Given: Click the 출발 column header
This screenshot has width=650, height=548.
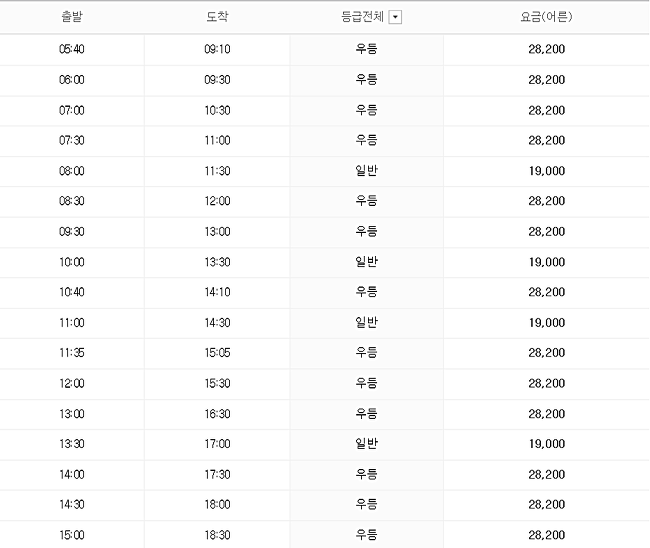Looking at the screenshot, I should tap(72, 17).
